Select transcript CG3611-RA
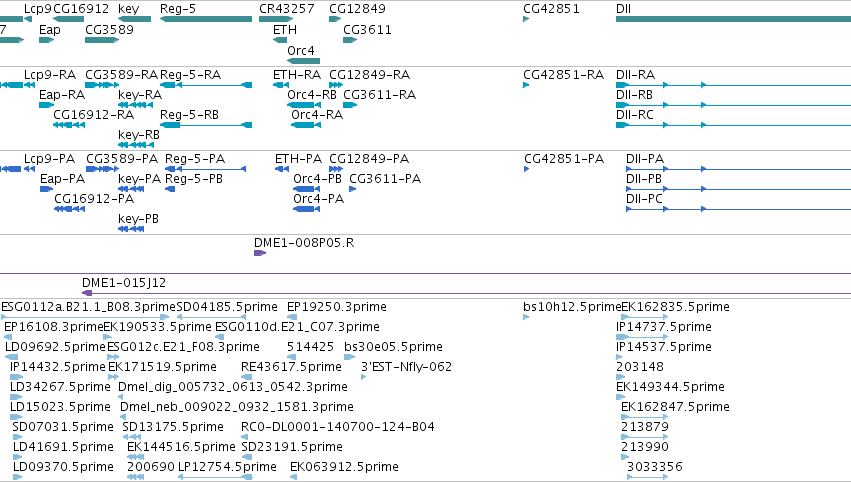 [x=350, y=105]
